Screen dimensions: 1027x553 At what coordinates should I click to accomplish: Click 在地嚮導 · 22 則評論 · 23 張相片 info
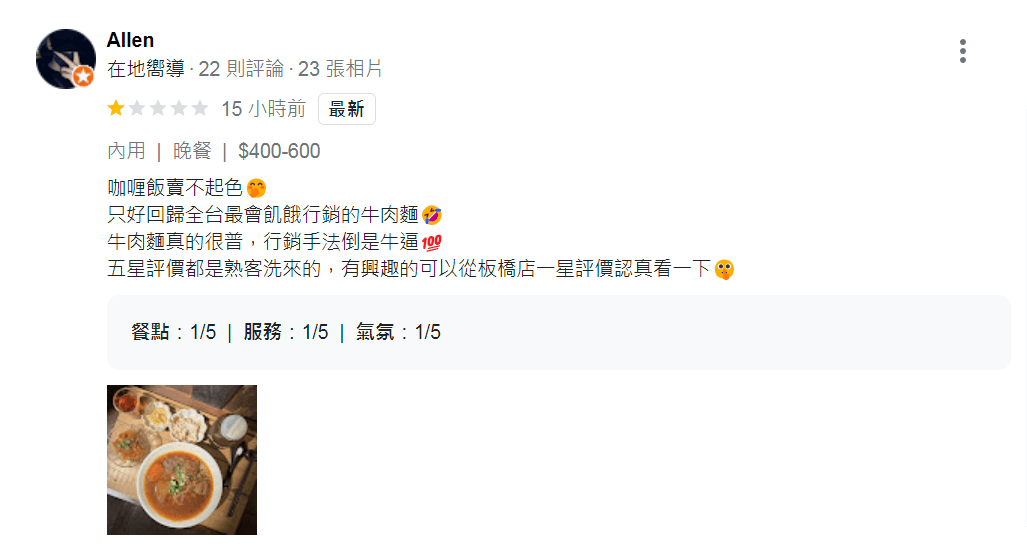click(244, 69)
